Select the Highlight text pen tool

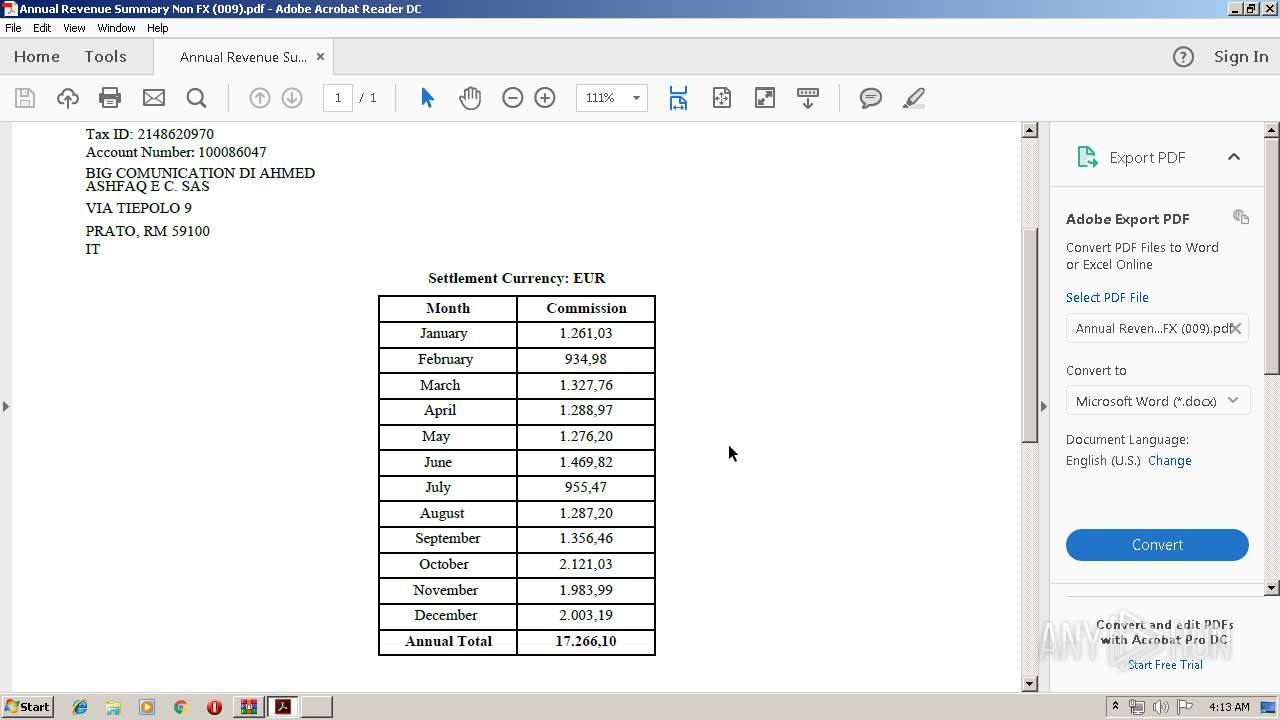point(913,98)
